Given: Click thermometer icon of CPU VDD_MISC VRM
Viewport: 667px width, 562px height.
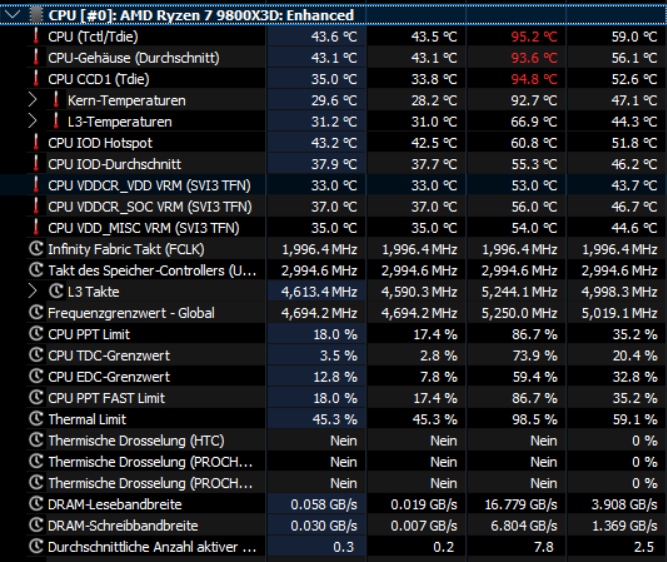Looking at the screenshot, I should pos(36,228).
